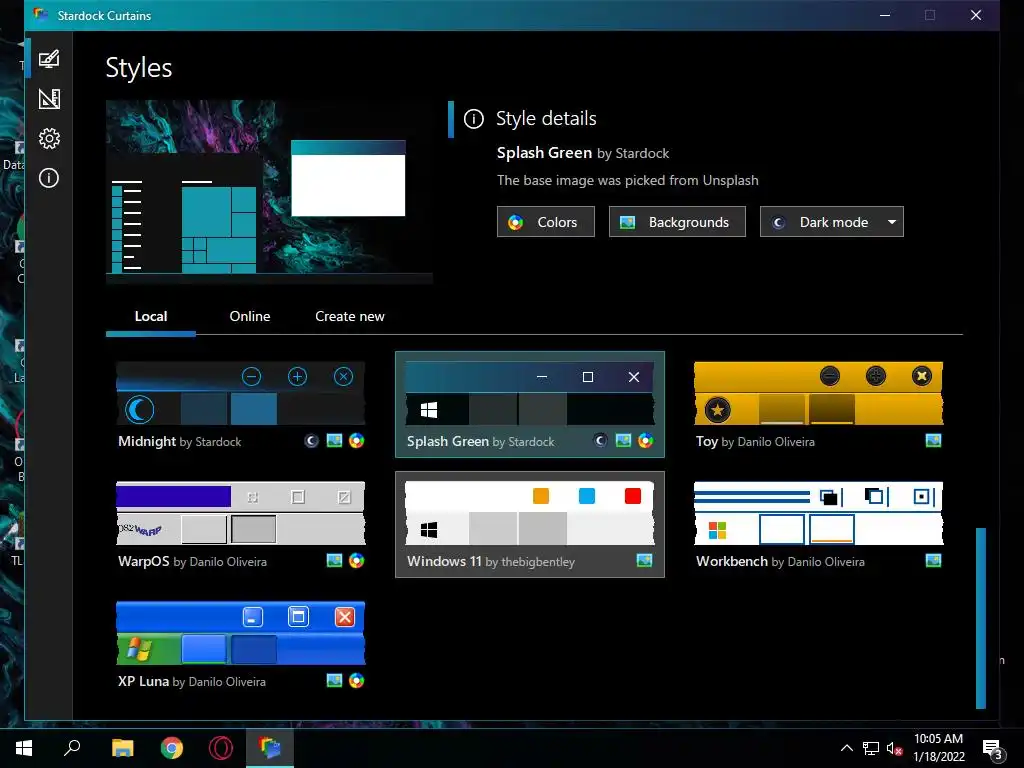The width and height of the screenshot is (1024, 768).
Task: Click the Style details info icon
Action: coord(473,119)
